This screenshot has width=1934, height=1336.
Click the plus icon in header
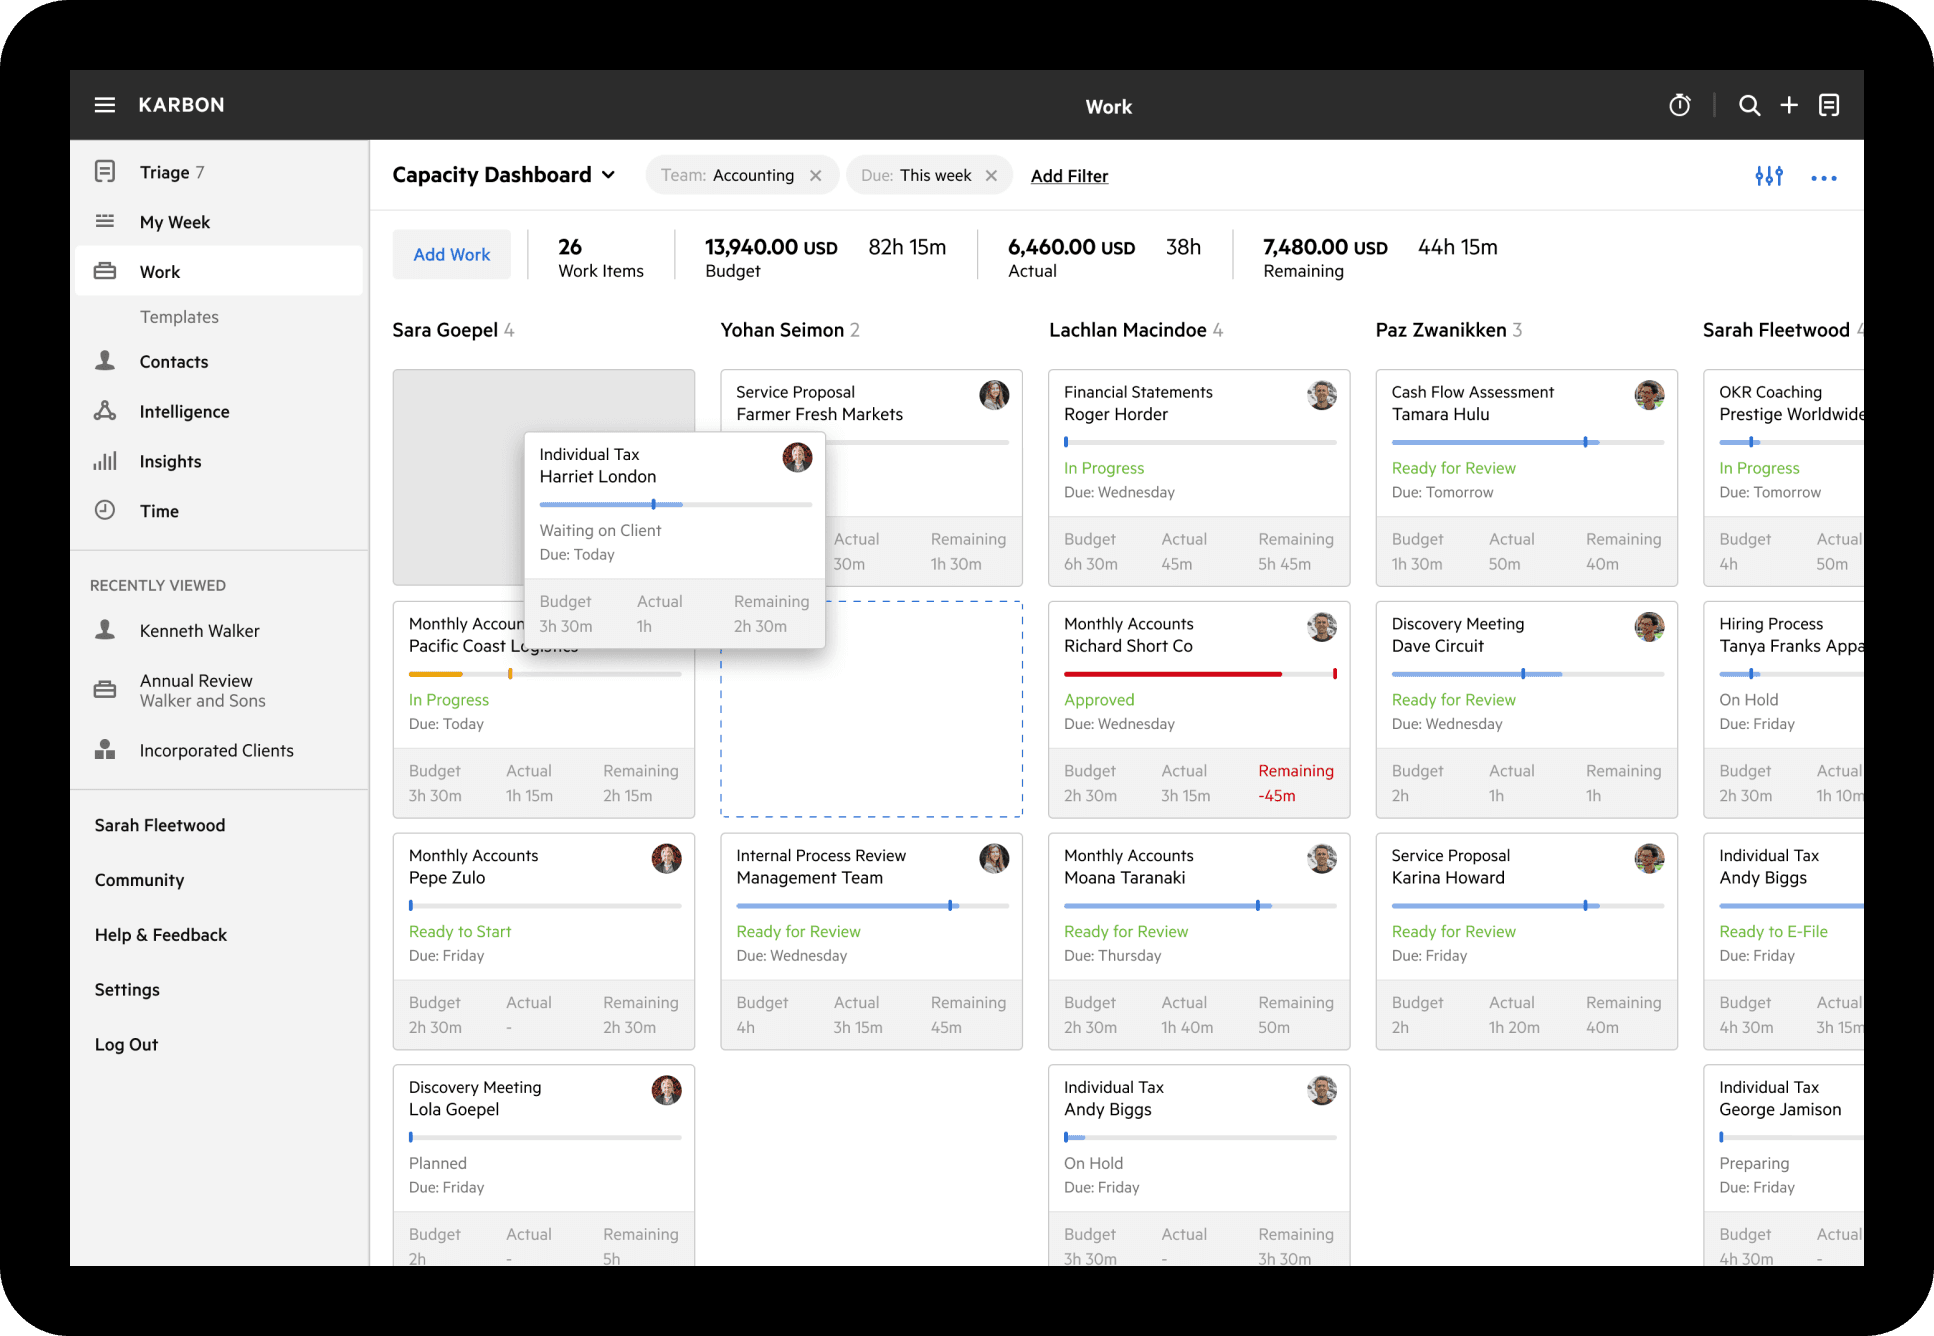tap(1789, 105)
